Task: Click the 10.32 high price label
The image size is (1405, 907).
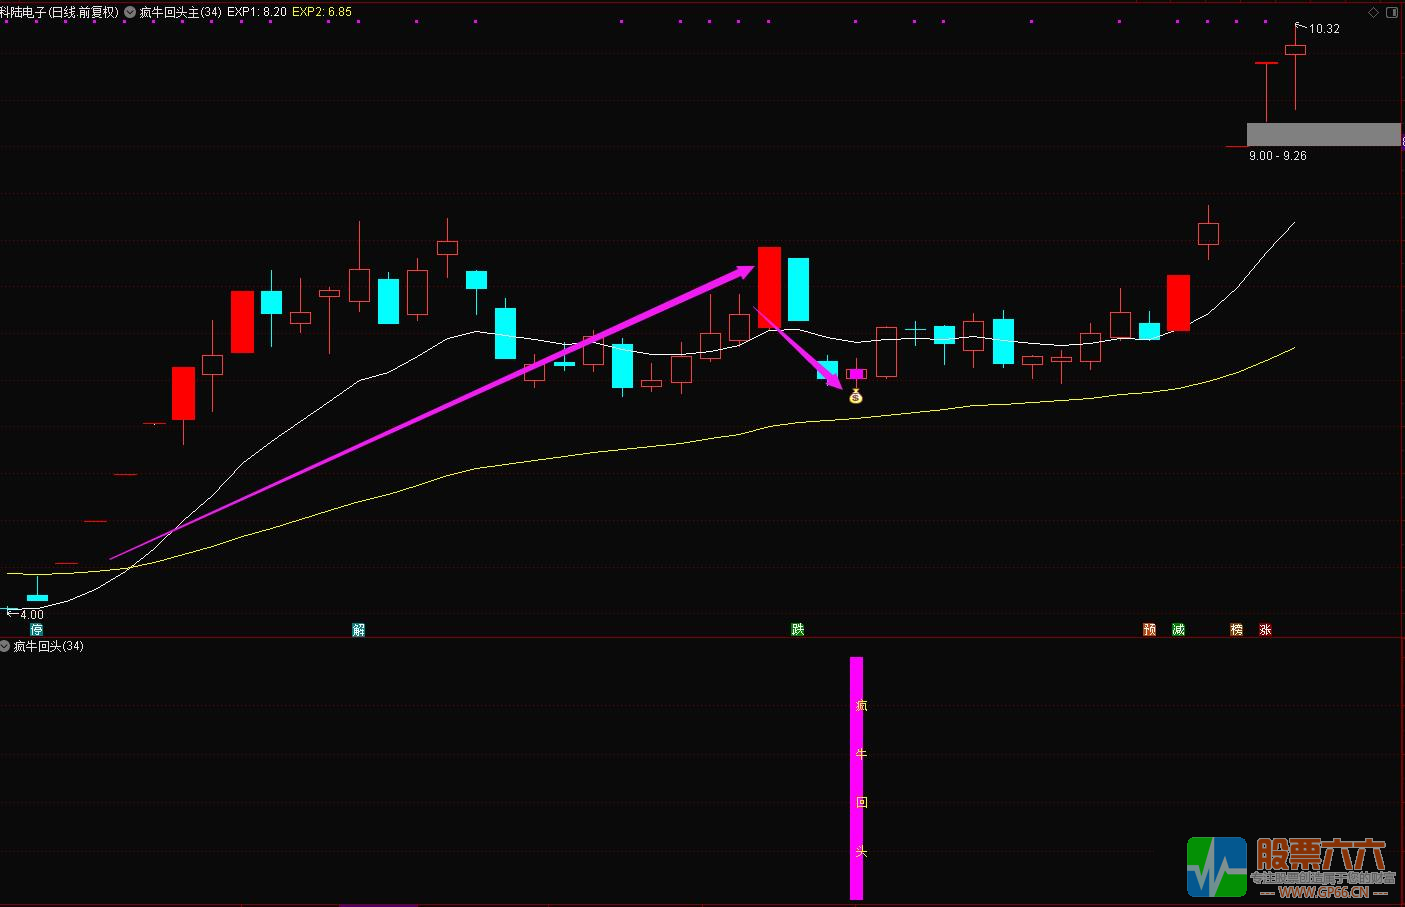Action: tap(1324, 29)
